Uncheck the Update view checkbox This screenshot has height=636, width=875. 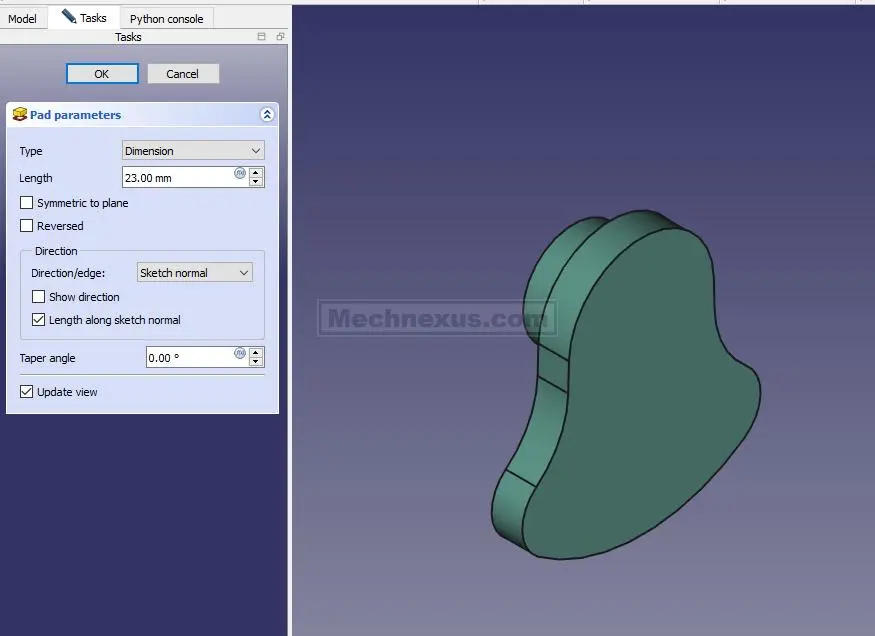(26, 392)
